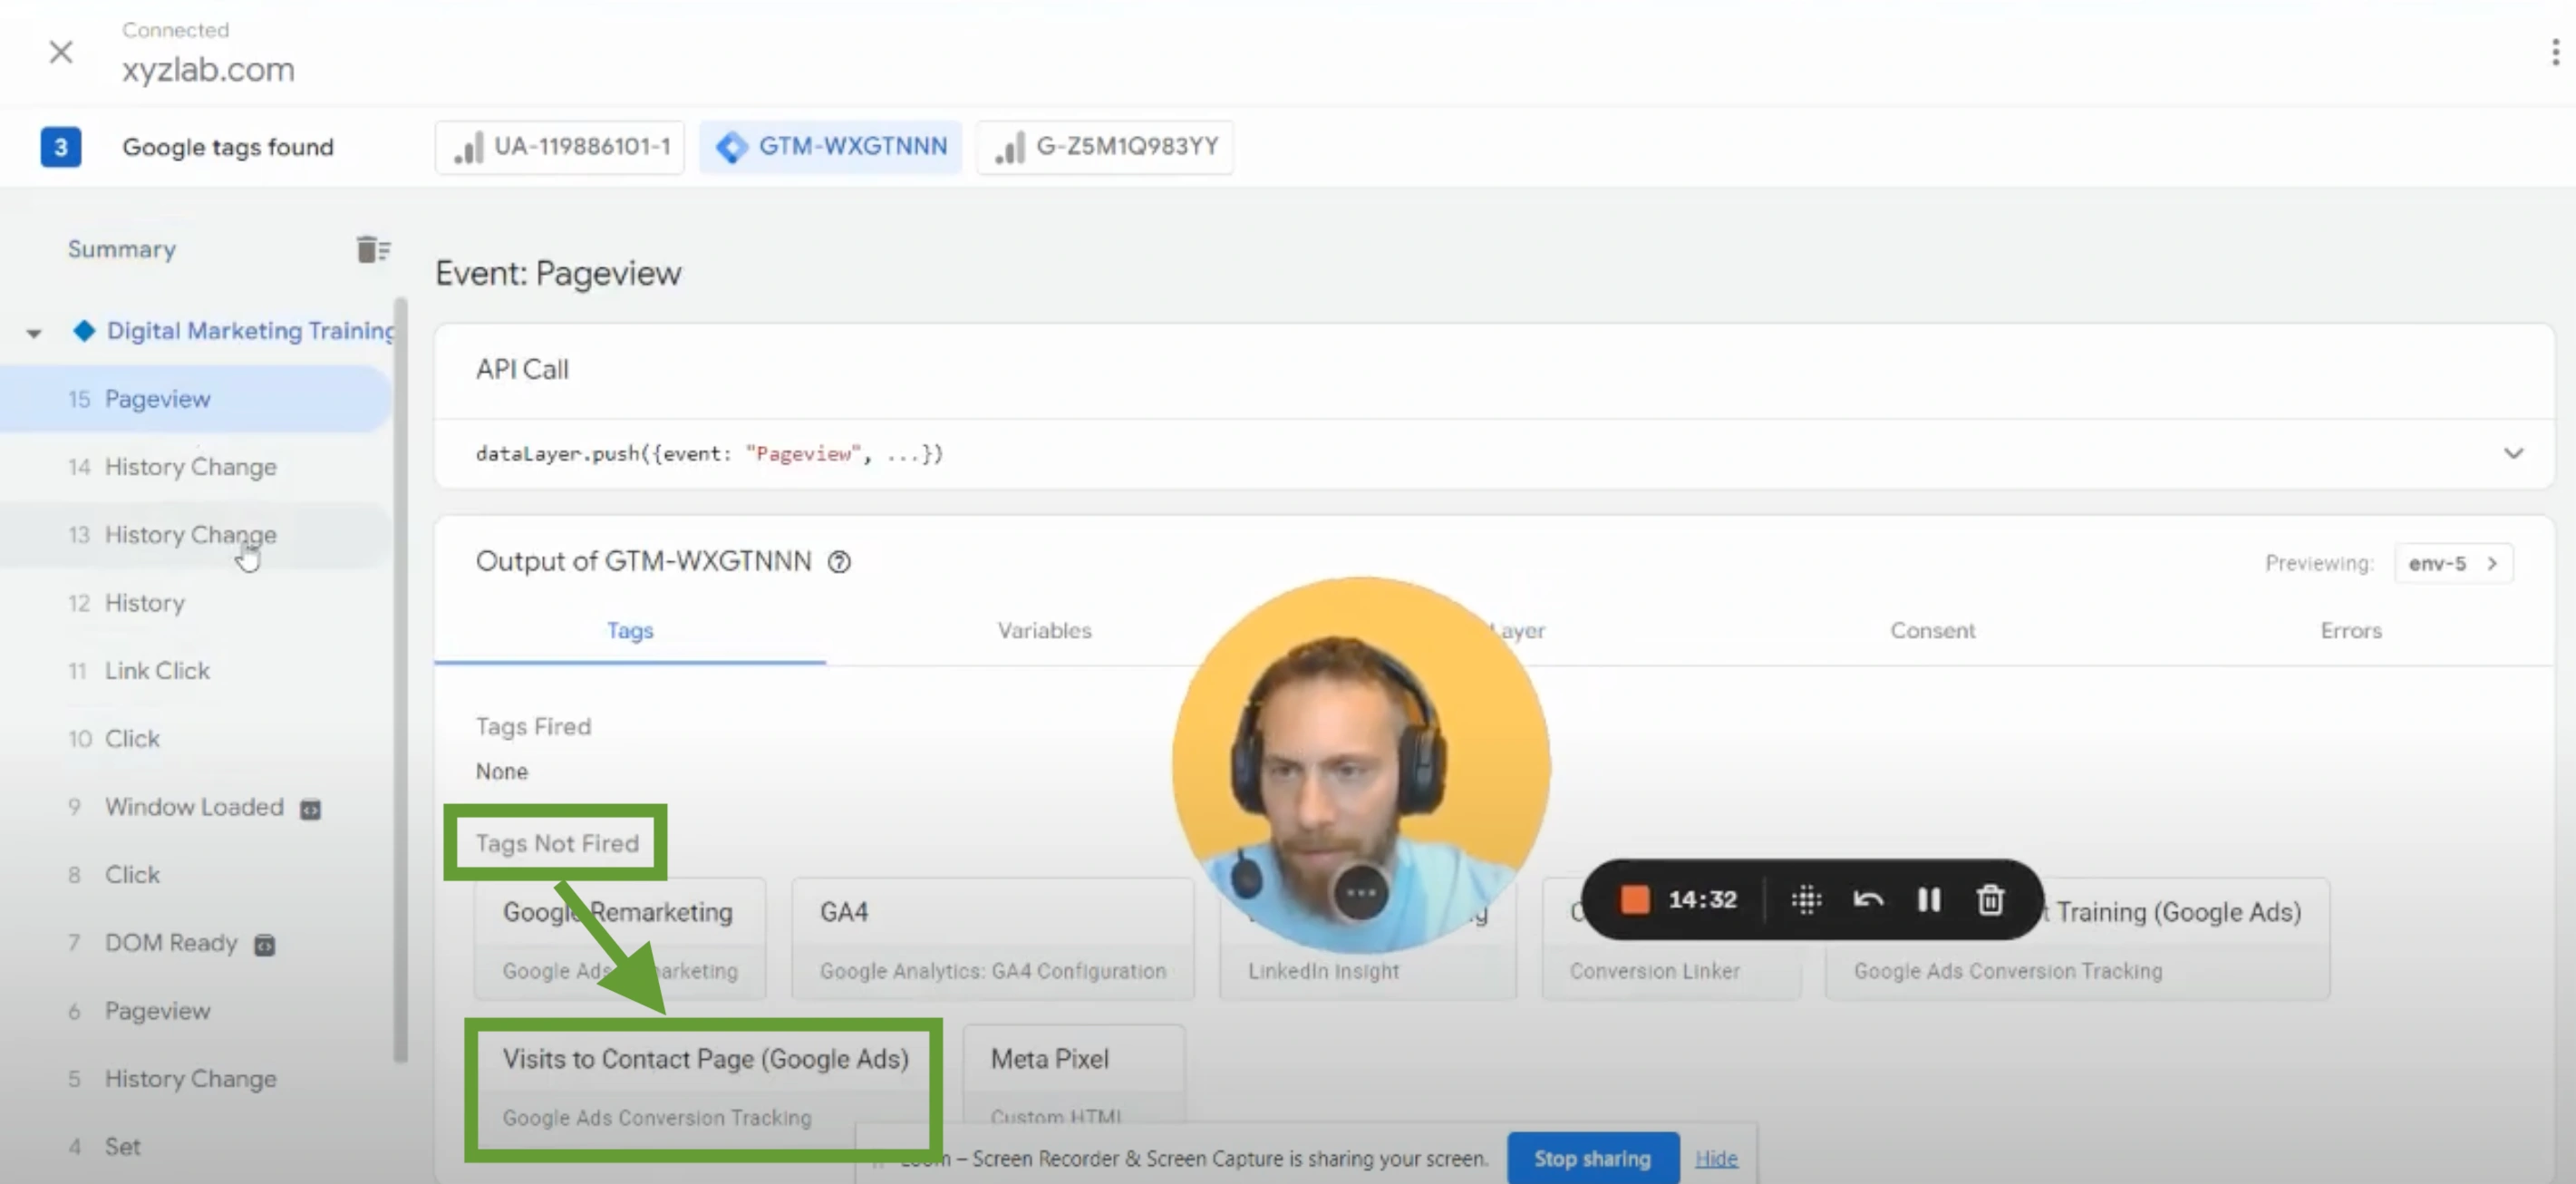This screenshot has height=1184, width=2576.
Task: Select the GTM-WXGTNNN container chip
Action: [830, 147]
